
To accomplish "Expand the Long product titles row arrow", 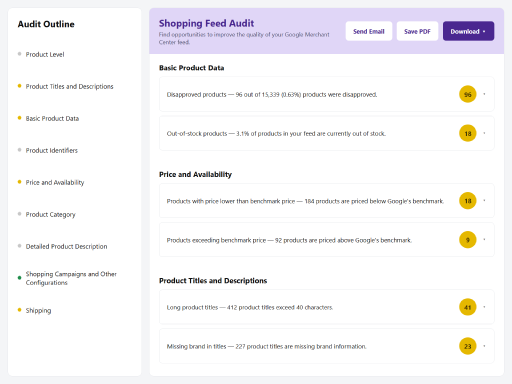I will click(x=484, y=307).
